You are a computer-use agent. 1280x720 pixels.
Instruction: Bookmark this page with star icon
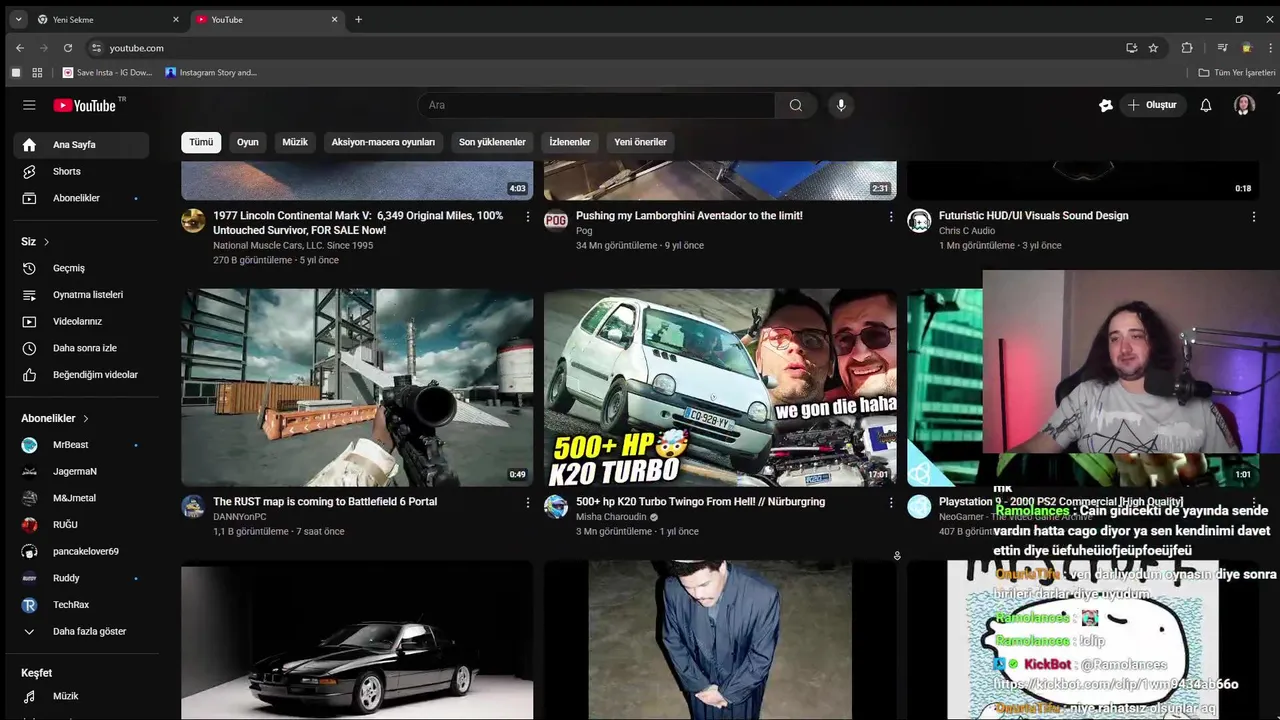click(1153, 48)
